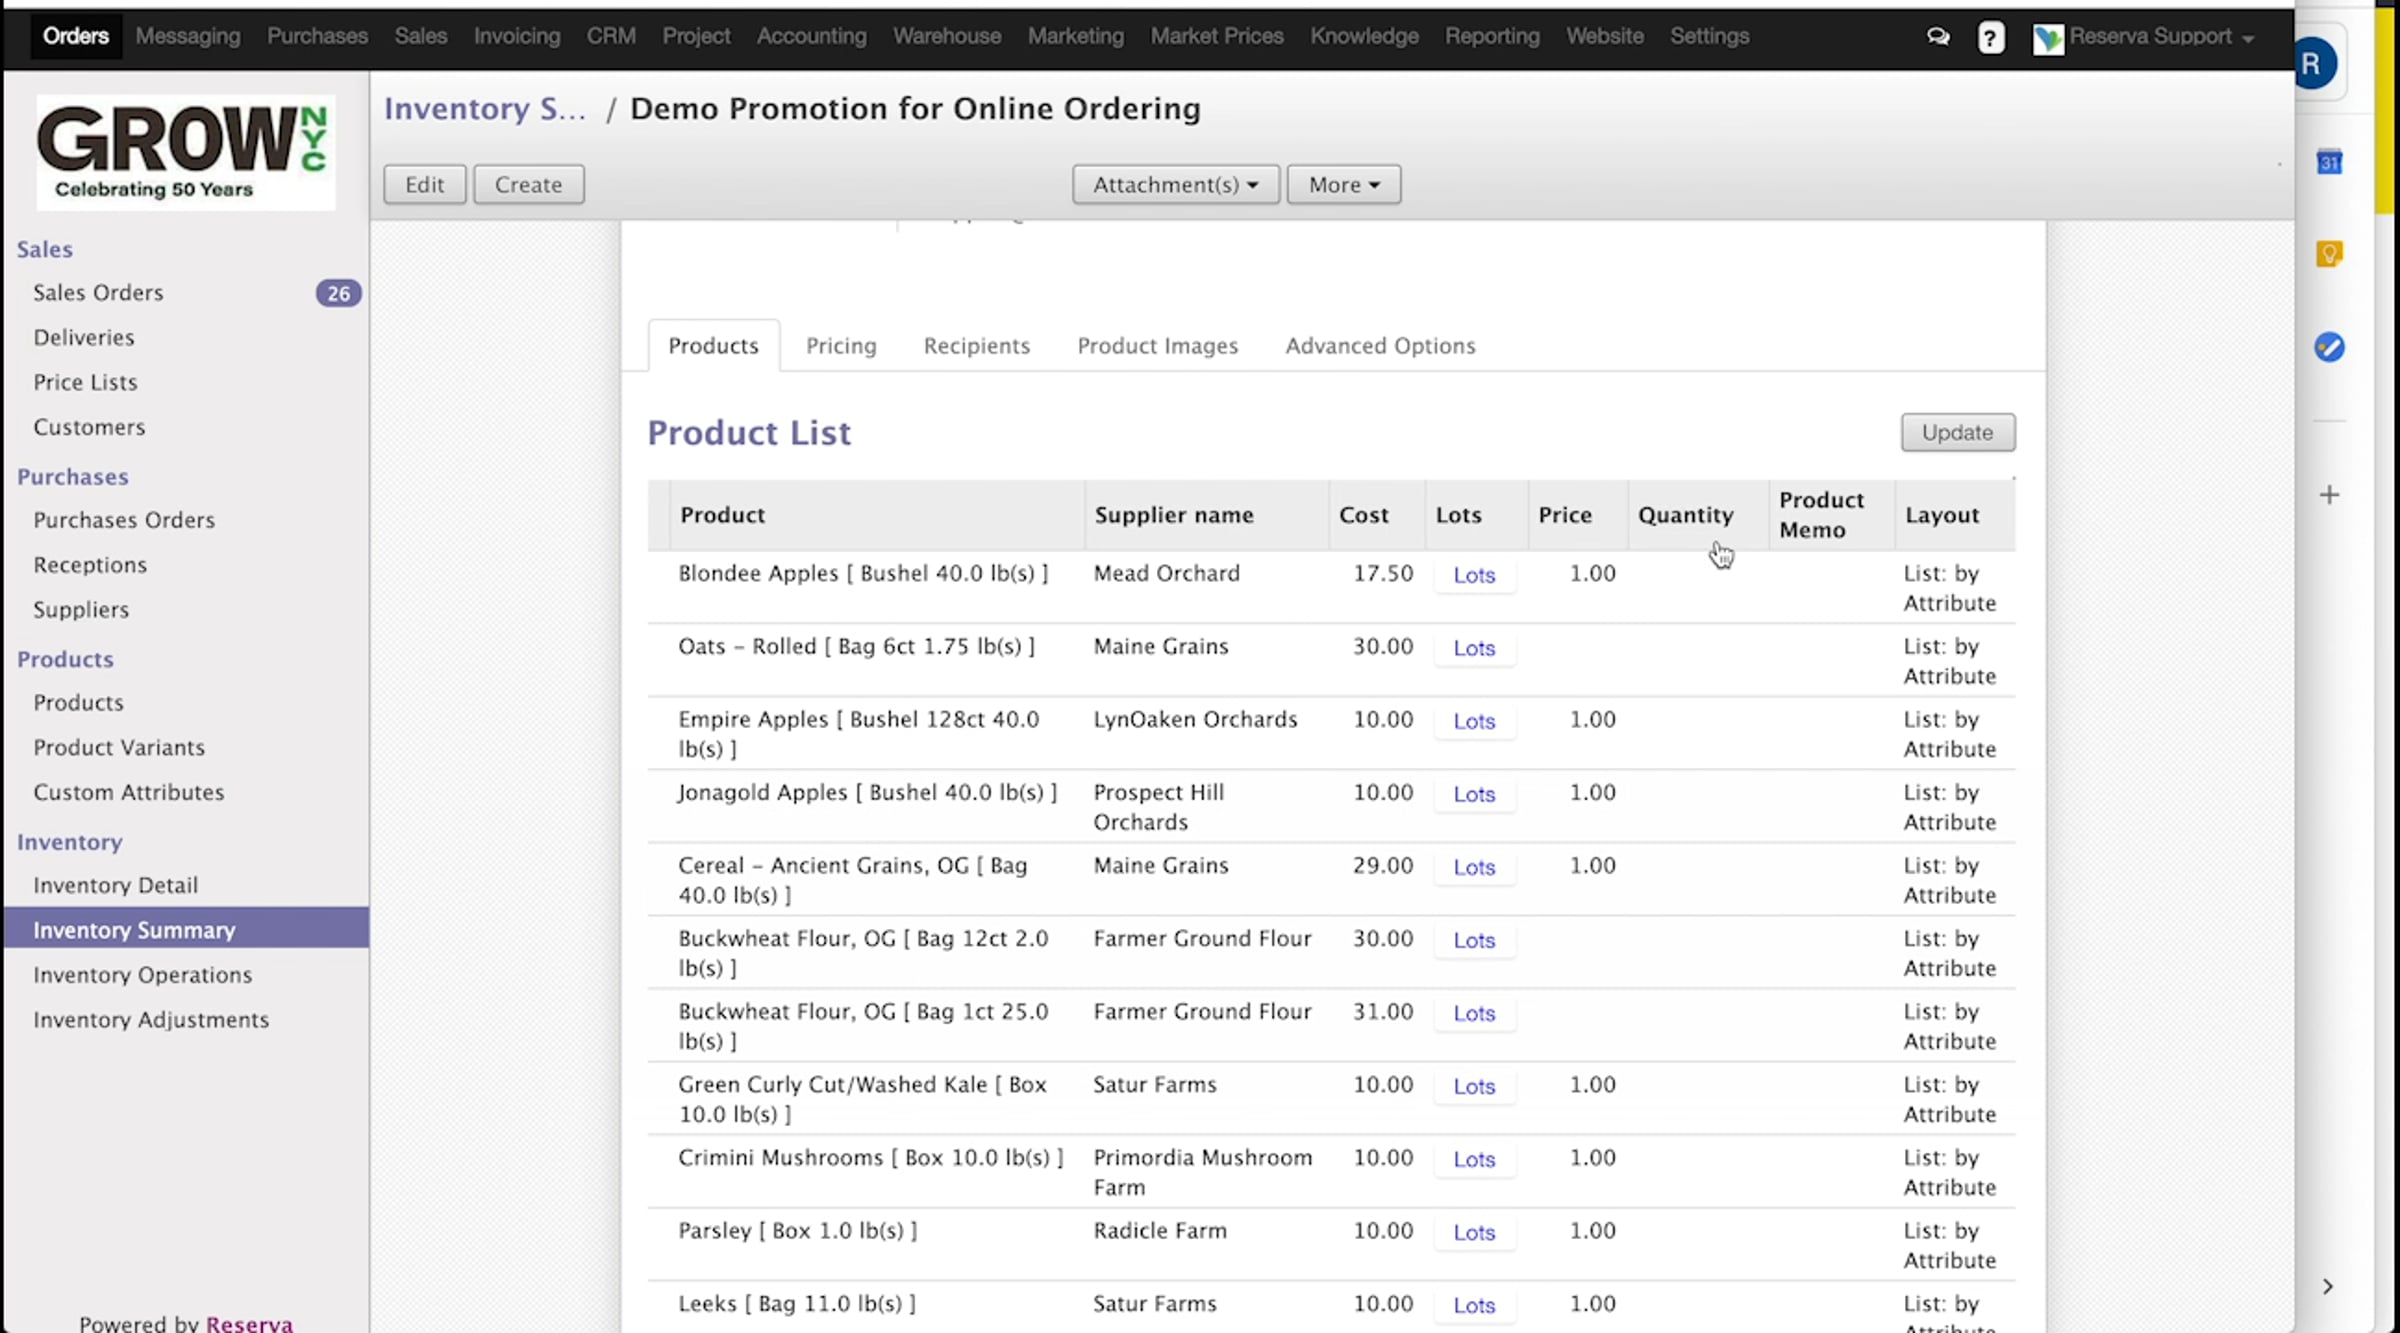
Task: Open Sales Orders in sidebar
Action: pyautogui.click(x=98, y=293)
